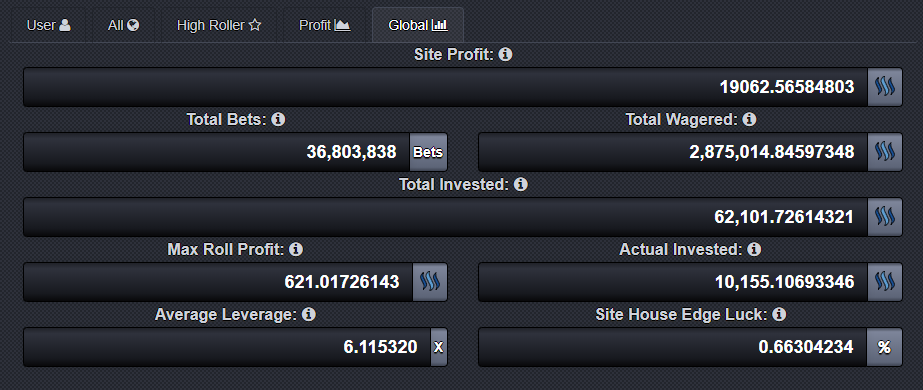Viewport: 923px width, 390px height.
Task: Click the "Site House Edge Luck:" label
Action: coord(682,315)
